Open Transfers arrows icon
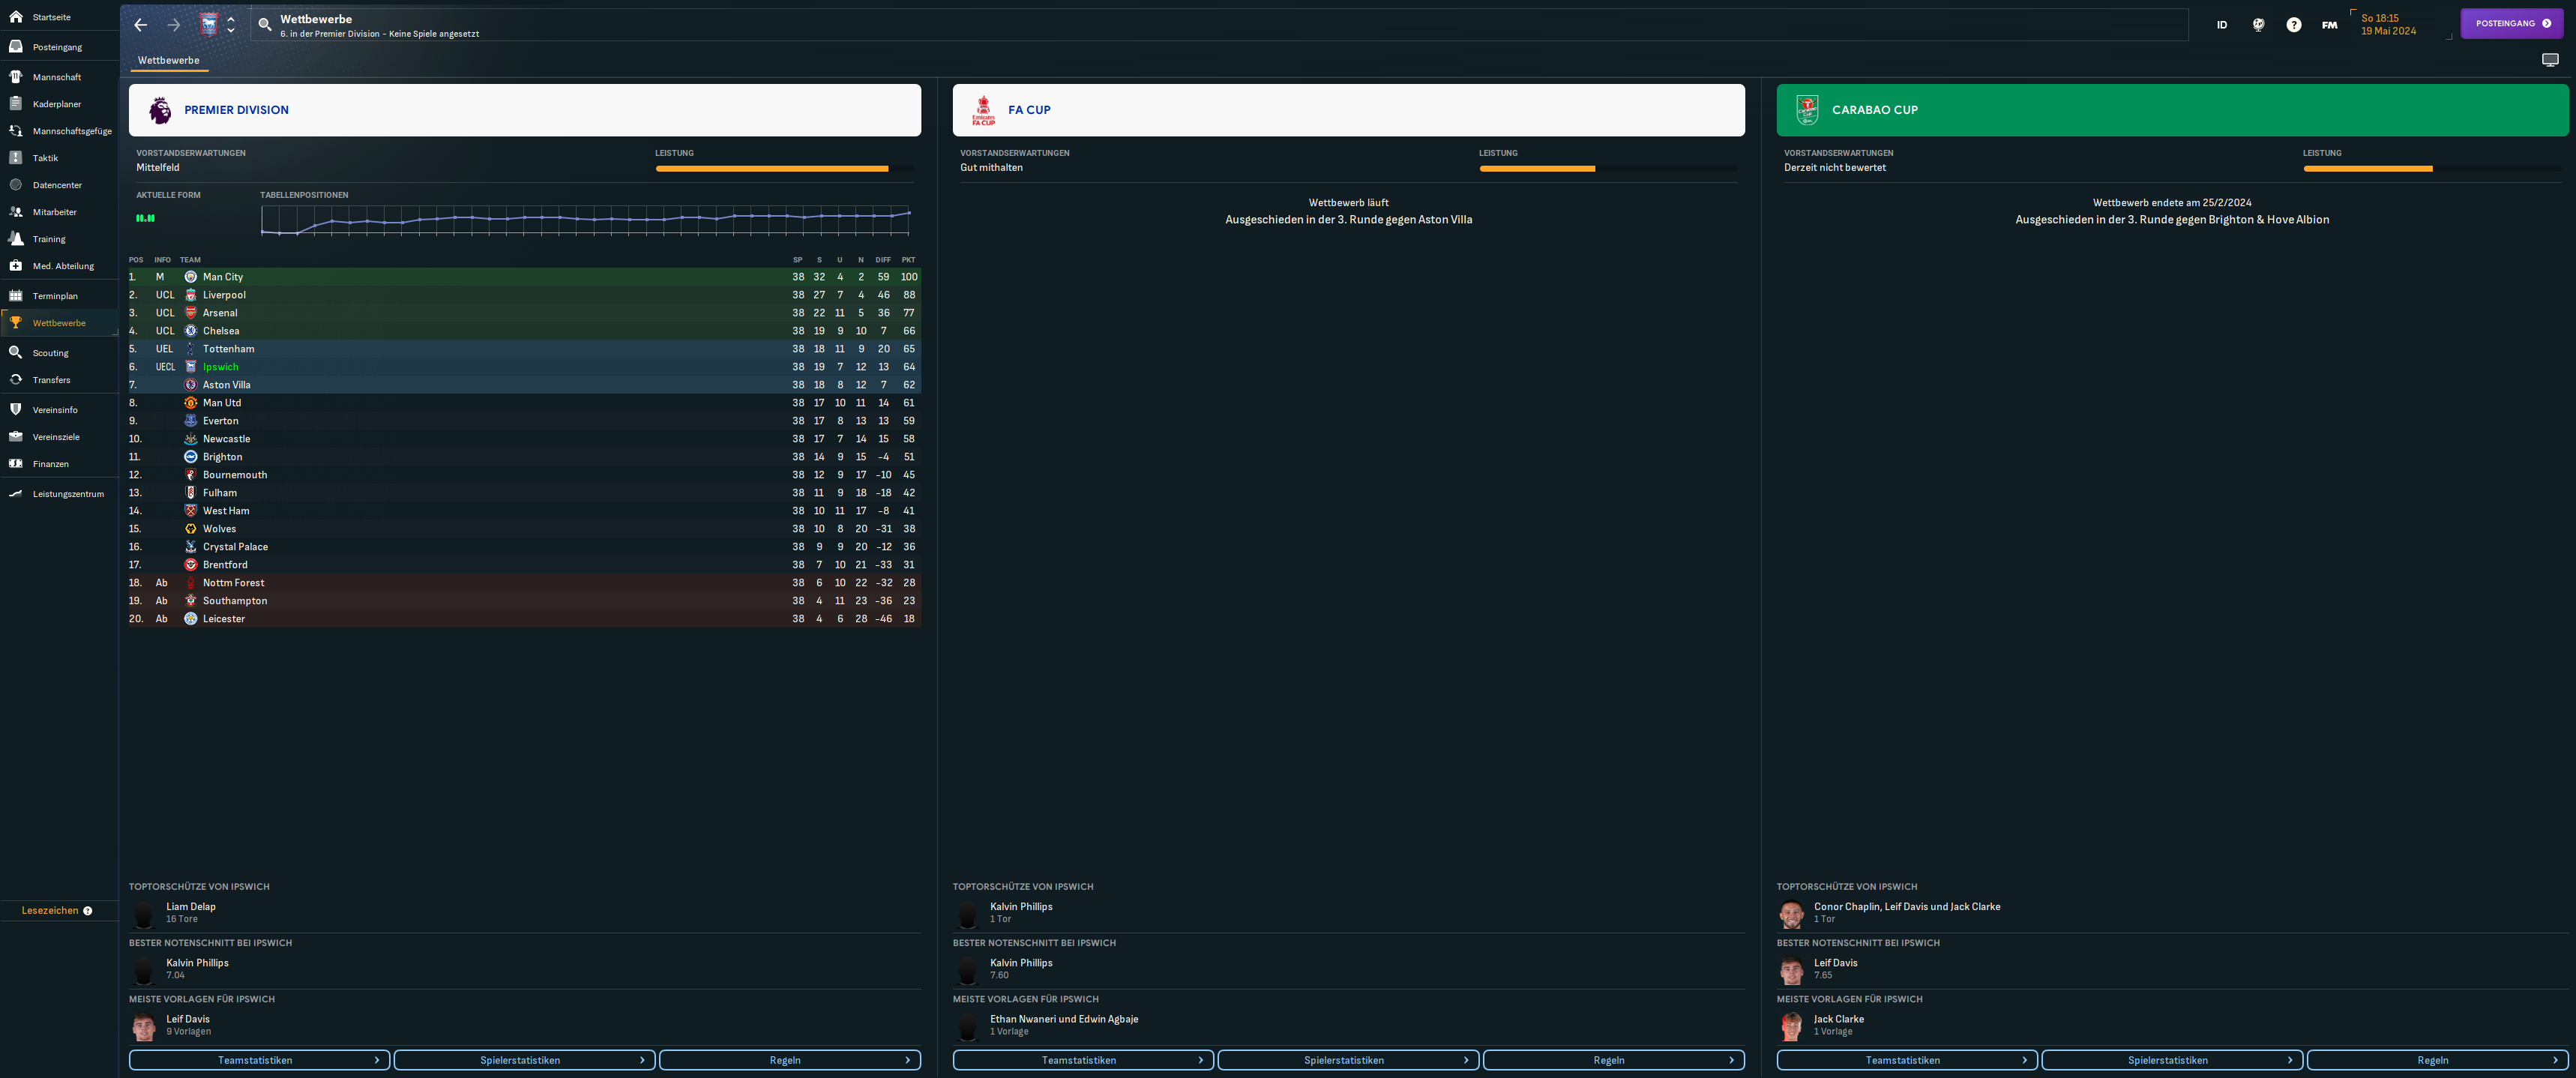2576x1078 pixels. point(16,380)
